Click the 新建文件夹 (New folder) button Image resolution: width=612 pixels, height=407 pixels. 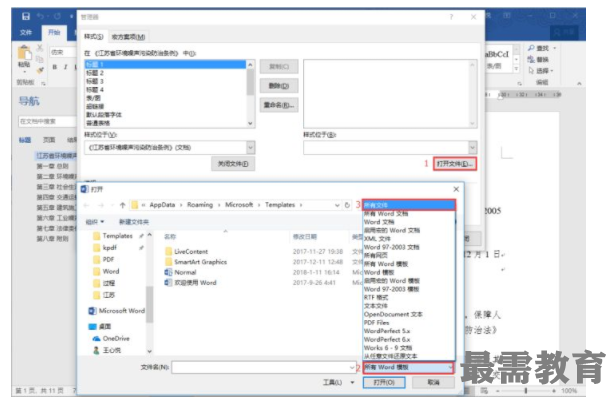(x=134, y=222)
